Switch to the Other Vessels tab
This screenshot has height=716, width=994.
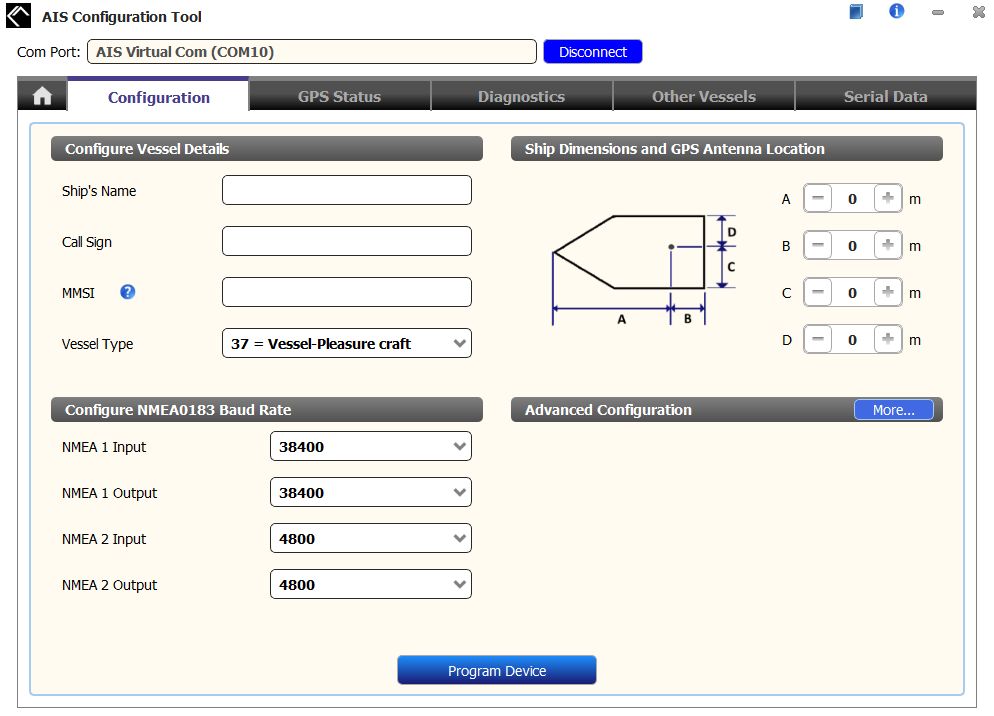click(703, 96)
